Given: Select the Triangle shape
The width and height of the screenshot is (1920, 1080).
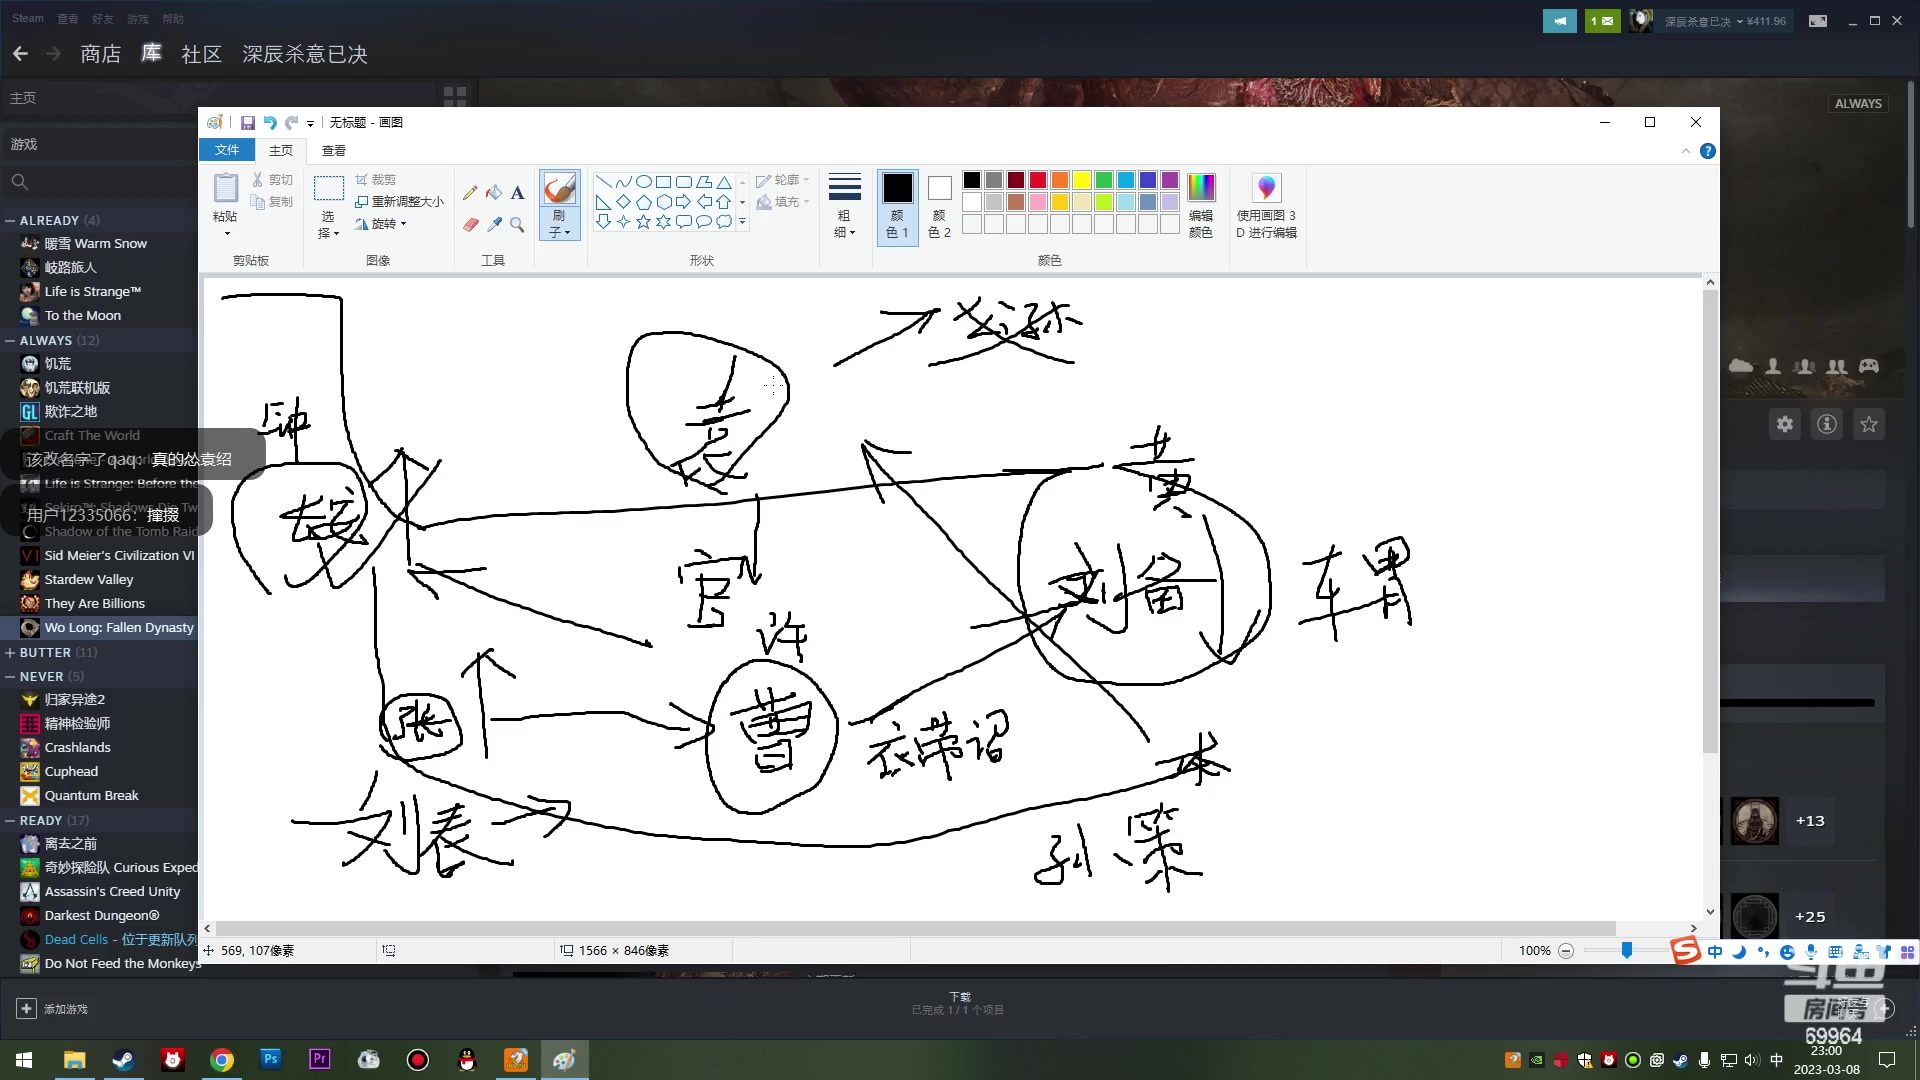Looking at the screenshot, I should click(x=723, y=182).
